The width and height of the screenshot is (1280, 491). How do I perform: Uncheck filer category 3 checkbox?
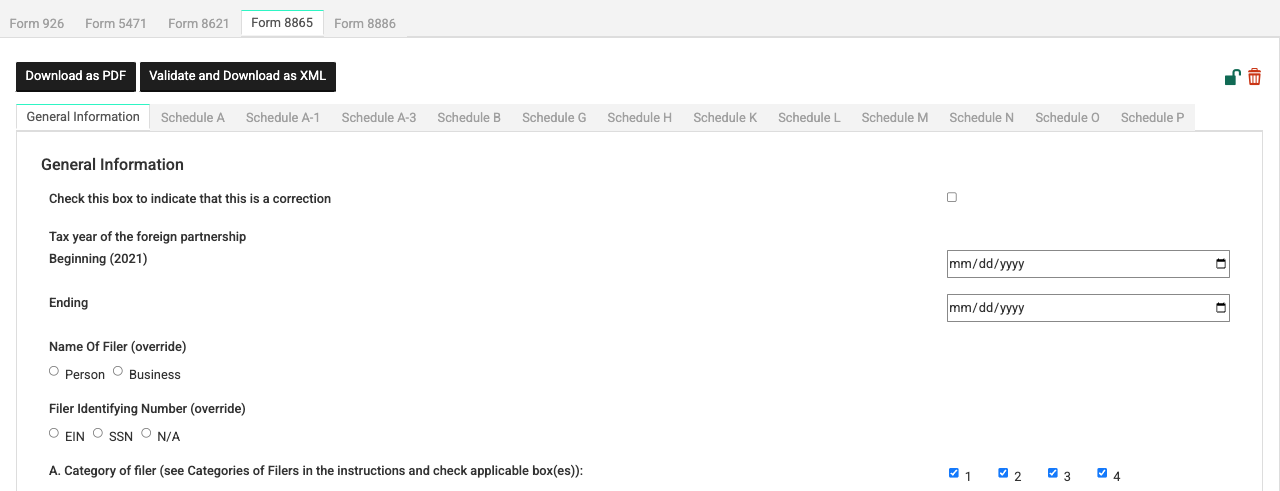coord(1053,473)
